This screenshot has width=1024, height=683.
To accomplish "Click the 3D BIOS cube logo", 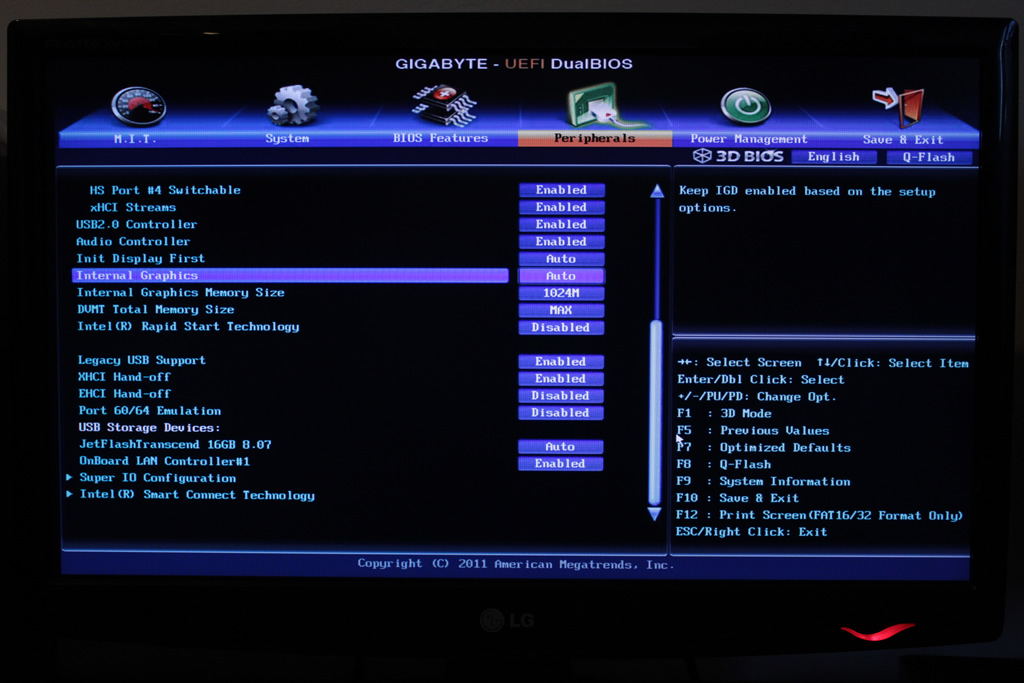I will pos(702,156).
